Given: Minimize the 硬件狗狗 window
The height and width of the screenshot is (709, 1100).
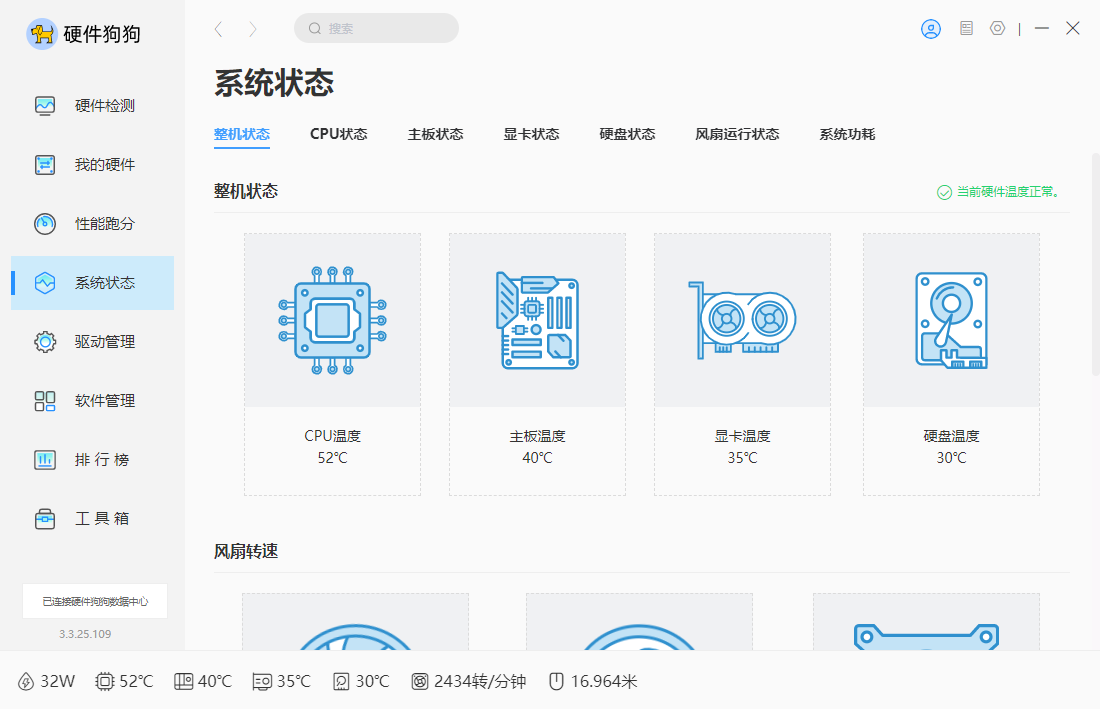Looking at the screenshot, I should click(1042, 29).
